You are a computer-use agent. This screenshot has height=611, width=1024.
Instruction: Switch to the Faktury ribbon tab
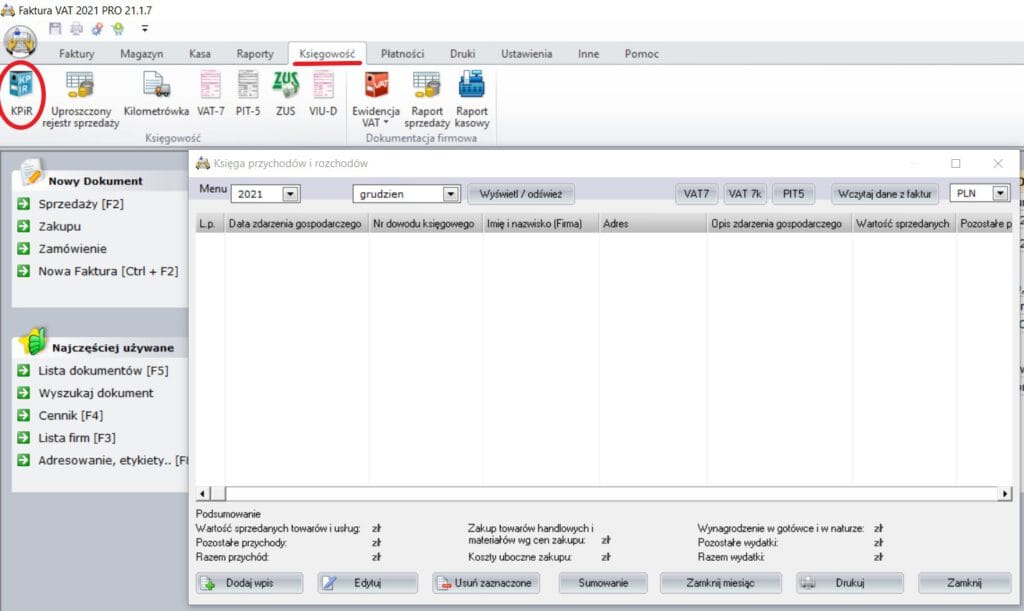tap(76, 54)
